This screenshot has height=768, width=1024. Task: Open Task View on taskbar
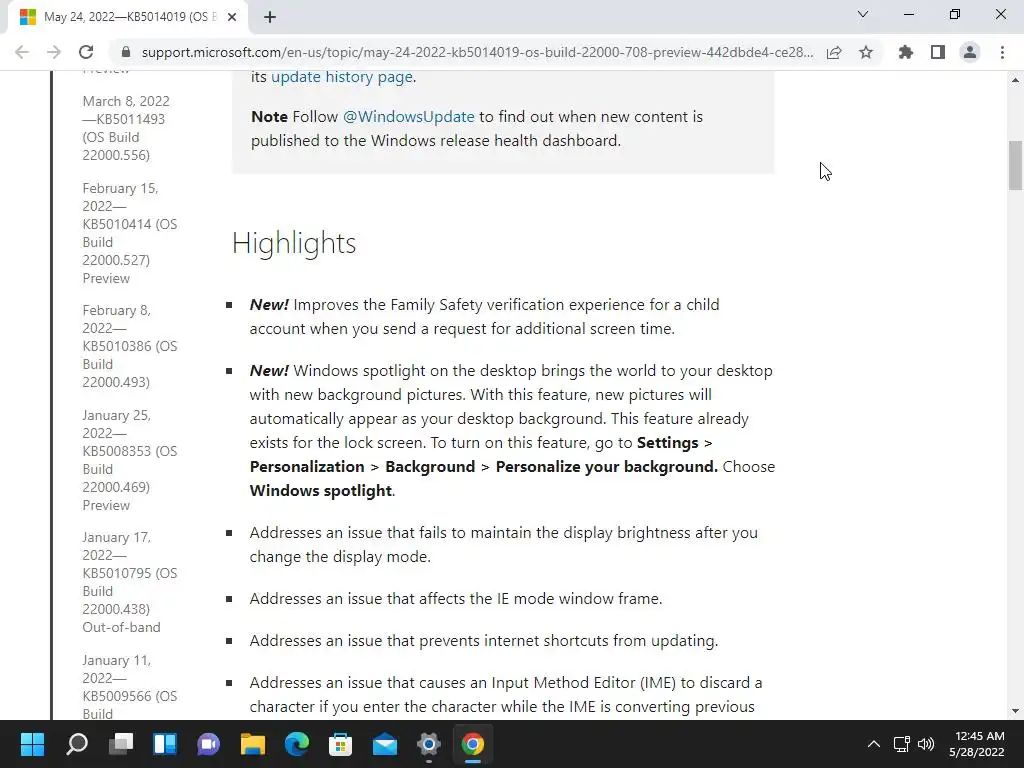(121, 744)
